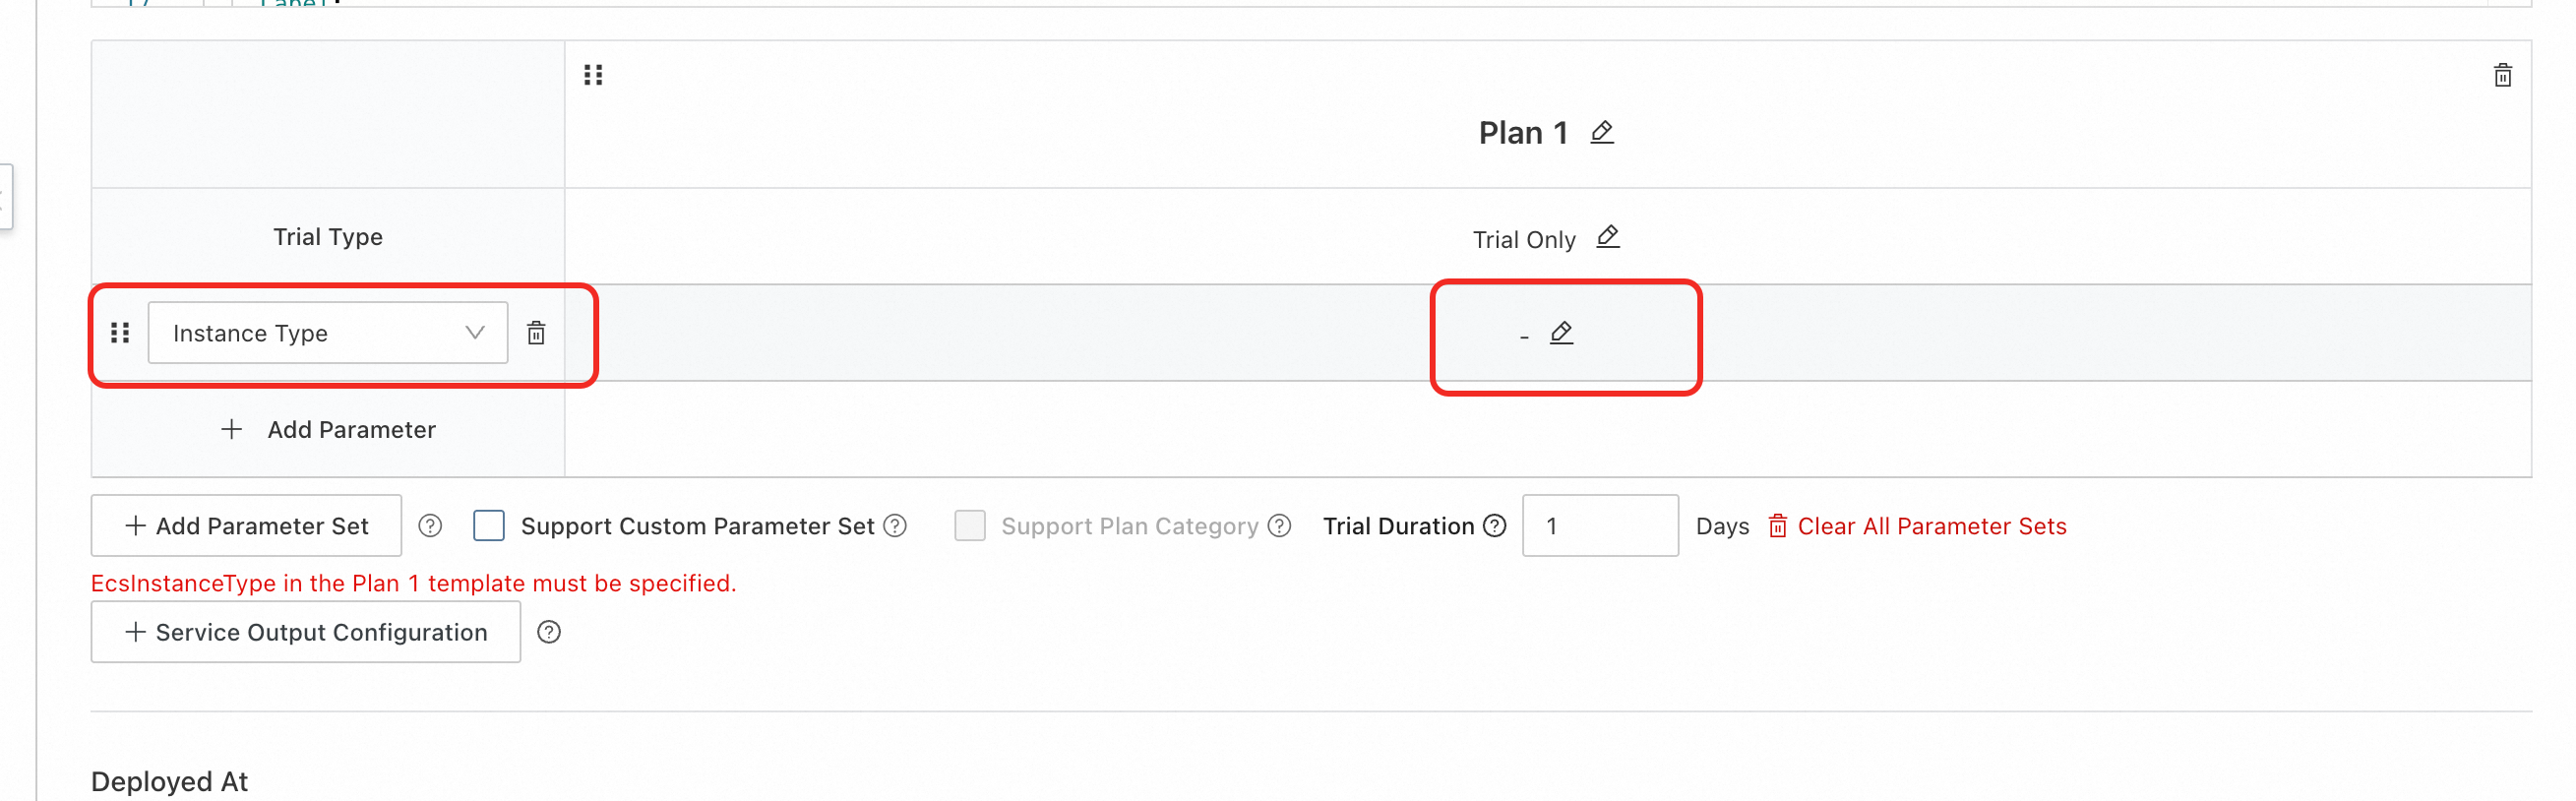Click Clear All Parameter Sets link
The height and width of the screenshot is (801, 2576).
(1917, 526)
